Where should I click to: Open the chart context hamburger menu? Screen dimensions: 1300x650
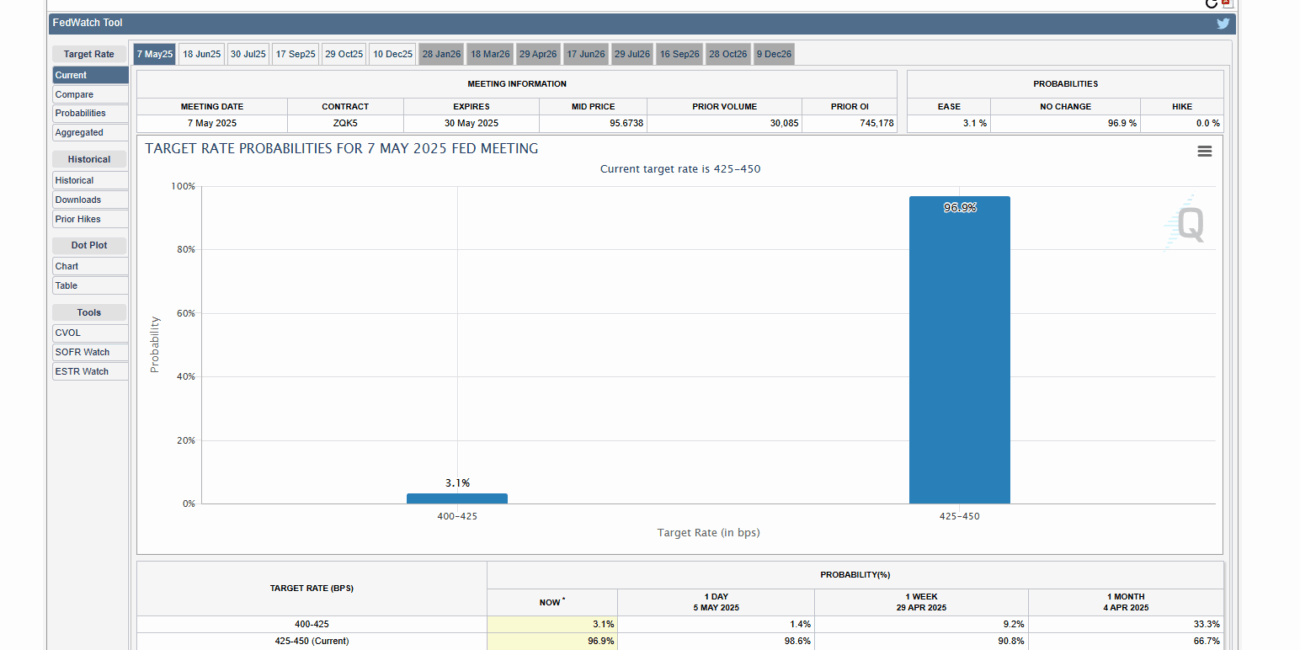tap(1204, 151)
